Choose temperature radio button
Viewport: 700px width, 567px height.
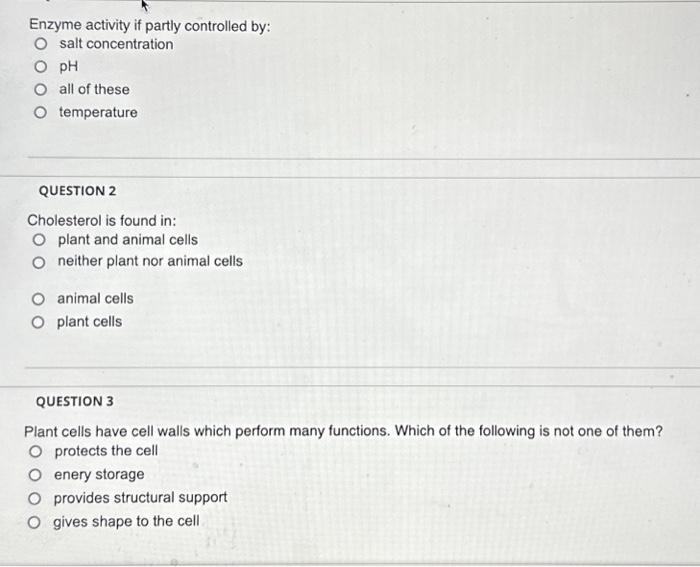[x=41, y=113]
